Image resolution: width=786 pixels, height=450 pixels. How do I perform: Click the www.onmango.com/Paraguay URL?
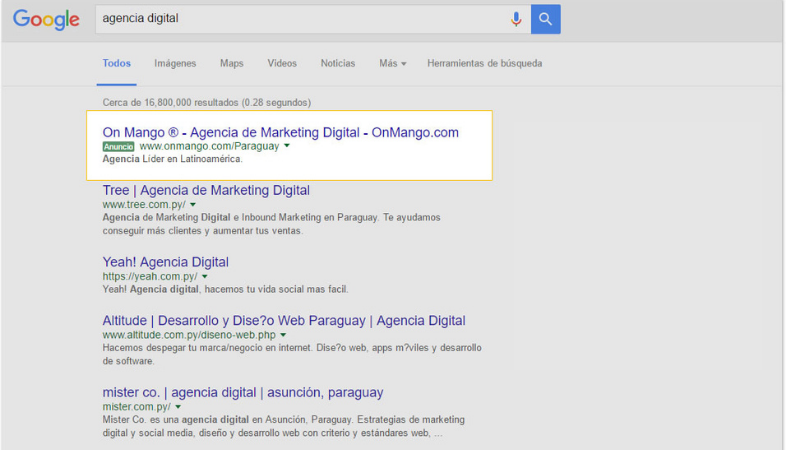pyautogui.click(x=209, y=146)
